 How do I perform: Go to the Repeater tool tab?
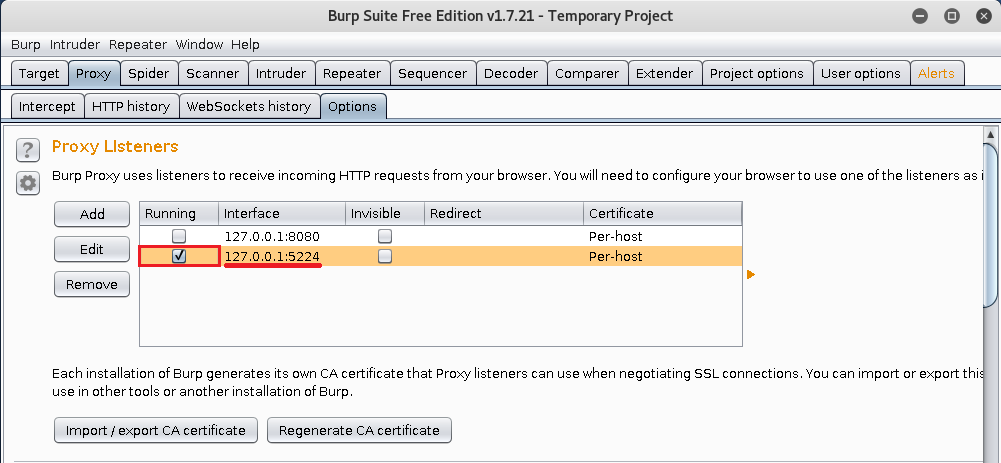click(352, 73)
